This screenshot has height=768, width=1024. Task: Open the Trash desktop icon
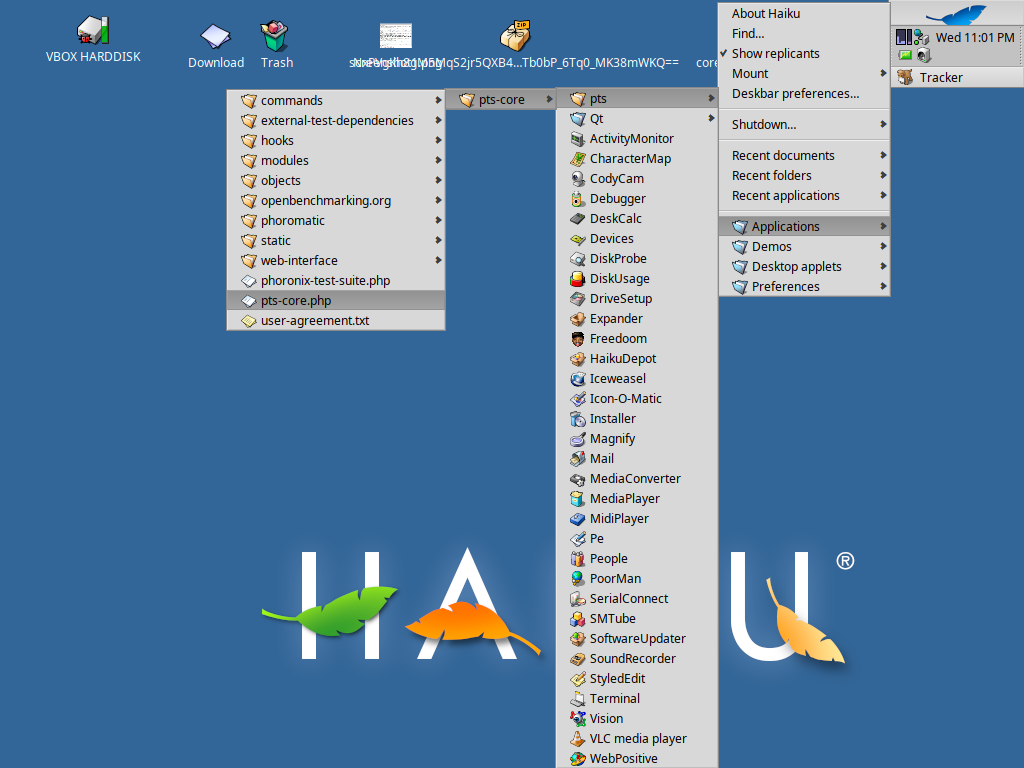click(x=275, y=36)
